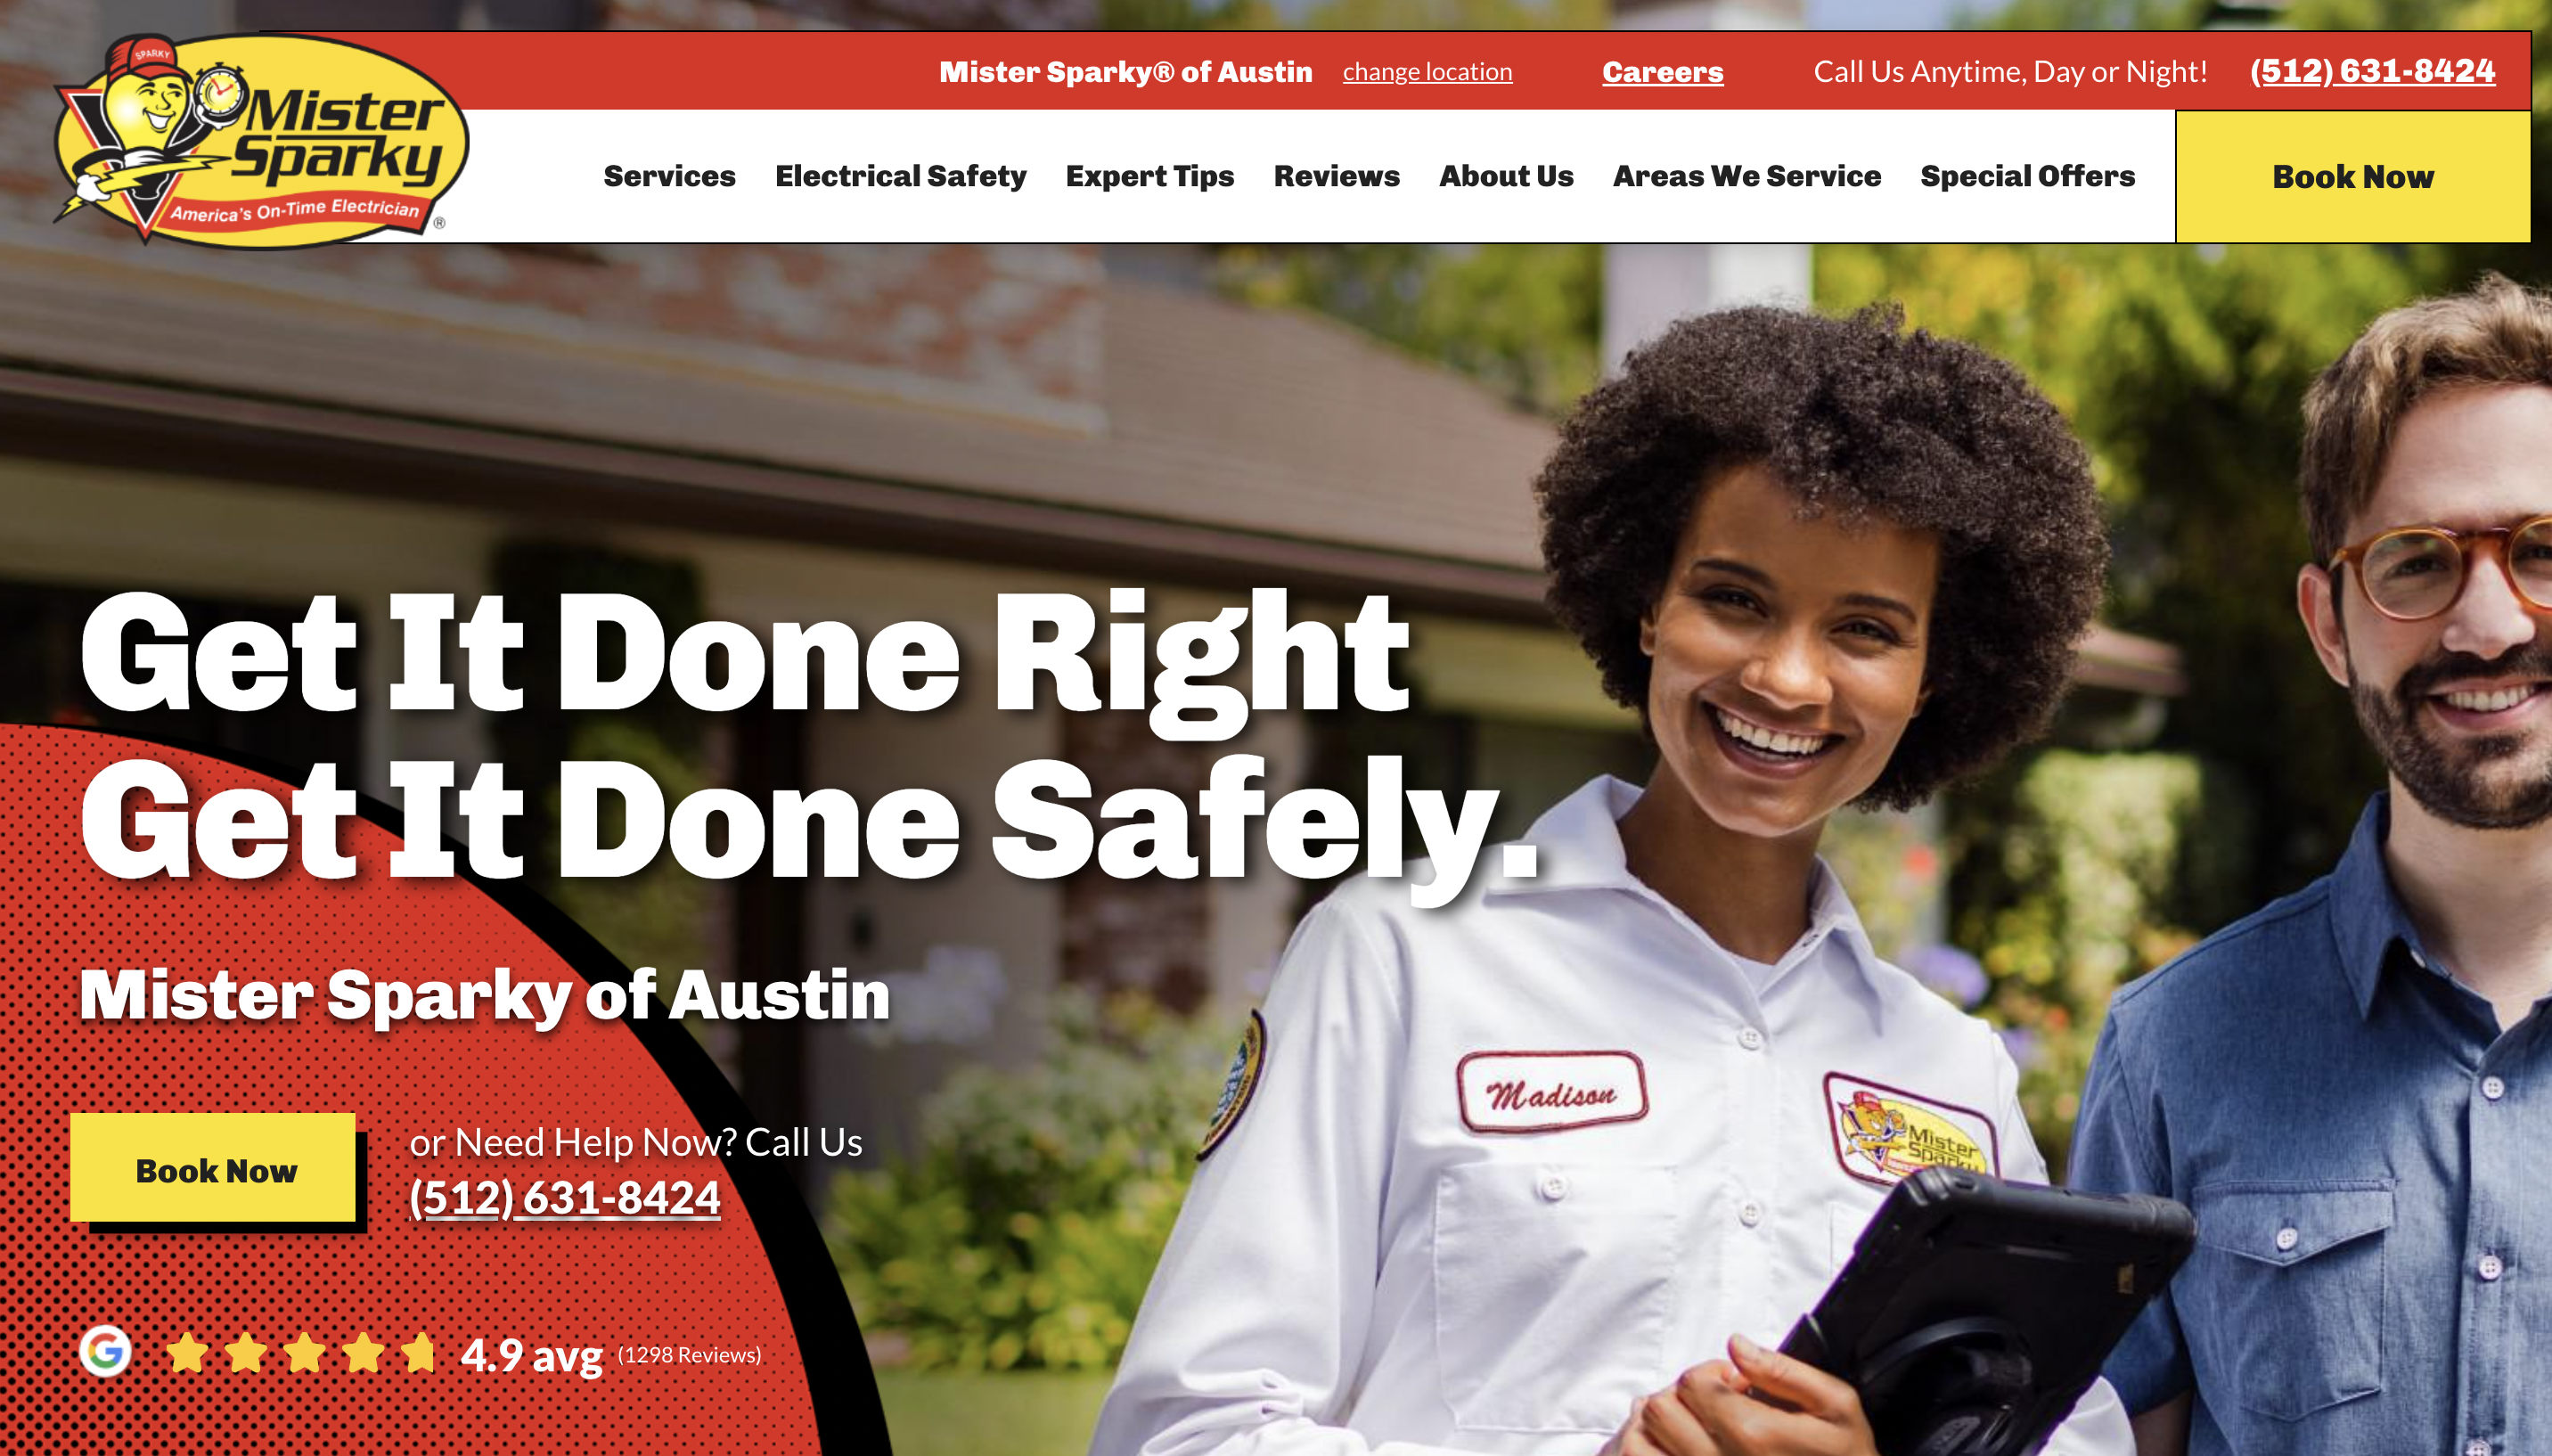Click the Mister Sparky® of Austin location label
Screen dimensions: 2552x1456
point(1125,72)
